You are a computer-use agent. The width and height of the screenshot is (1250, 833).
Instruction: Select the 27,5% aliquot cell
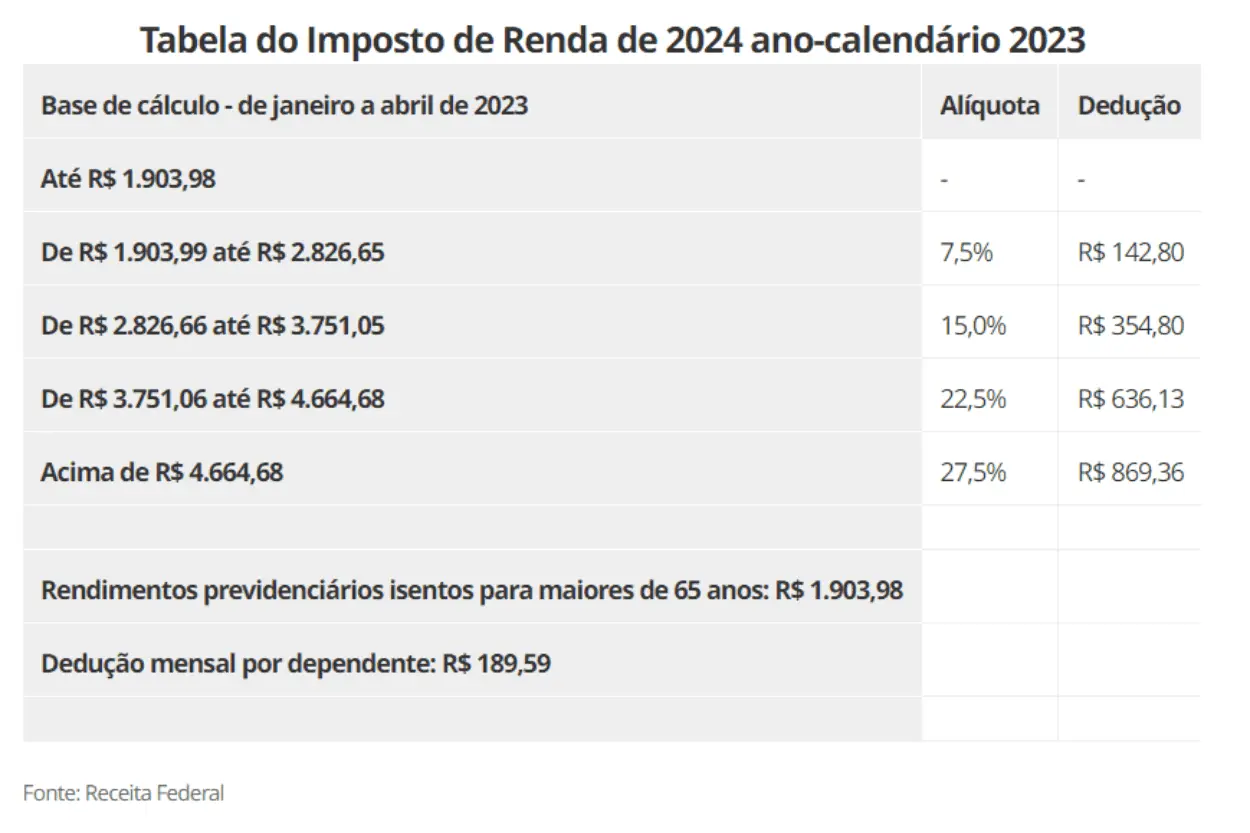[x=972, y=471]
